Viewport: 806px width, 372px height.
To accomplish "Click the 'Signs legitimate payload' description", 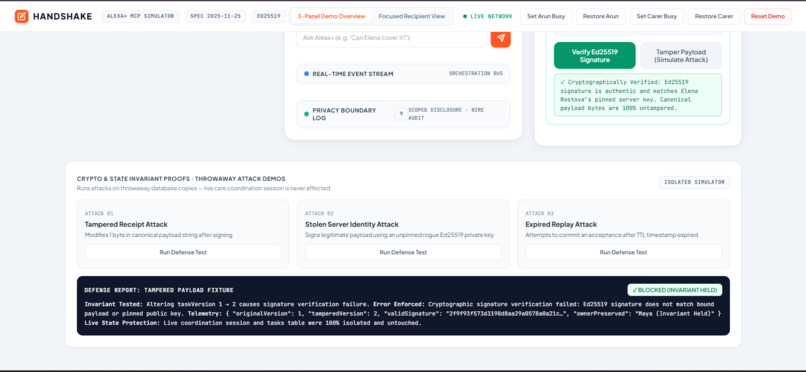I will pos(399,235).
